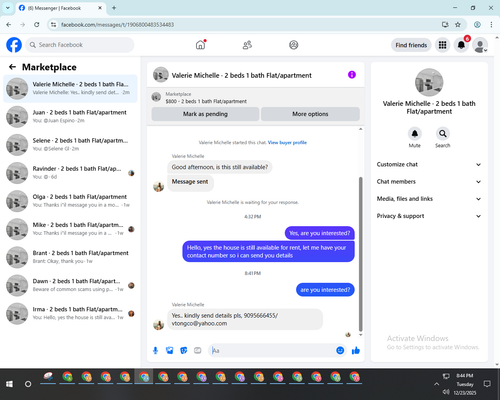Open the Friends icon in top bar
This screenshot has height=400, width=500.
(x=247, y=45)
